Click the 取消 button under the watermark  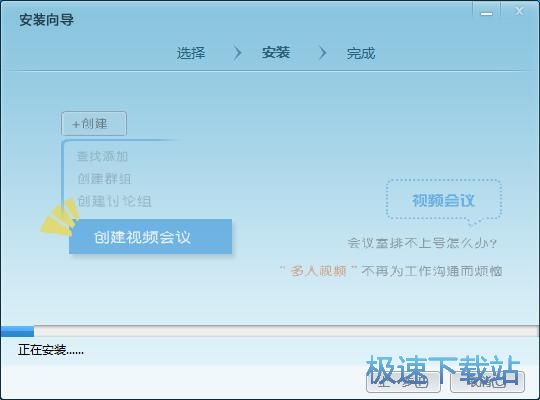click(488, 382)
